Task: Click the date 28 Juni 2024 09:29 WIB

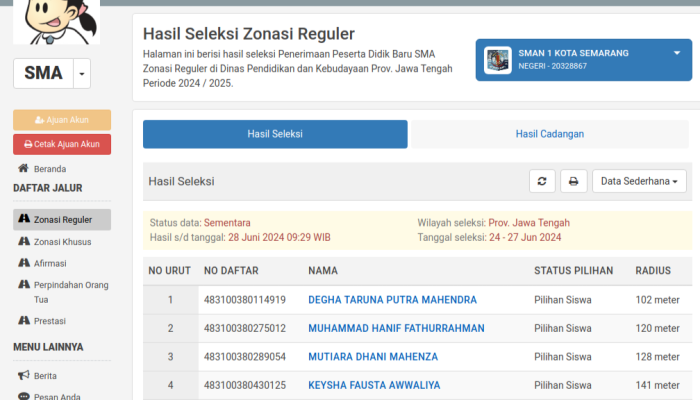Action: 279,238
